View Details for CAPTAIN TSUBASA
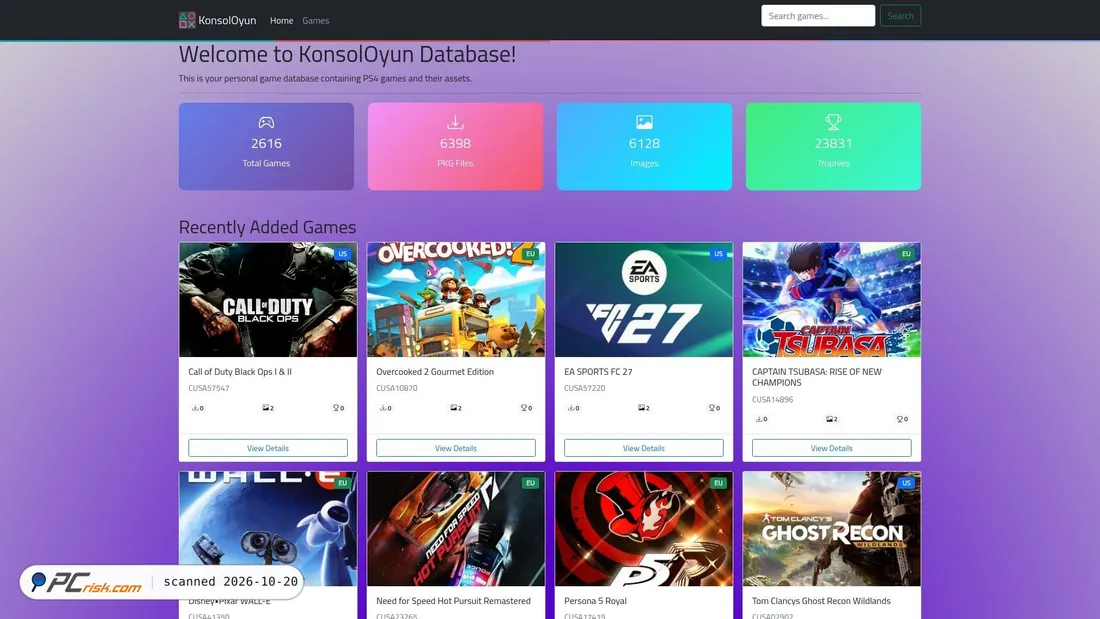The image size is (1100, 619). click(832, 448)
